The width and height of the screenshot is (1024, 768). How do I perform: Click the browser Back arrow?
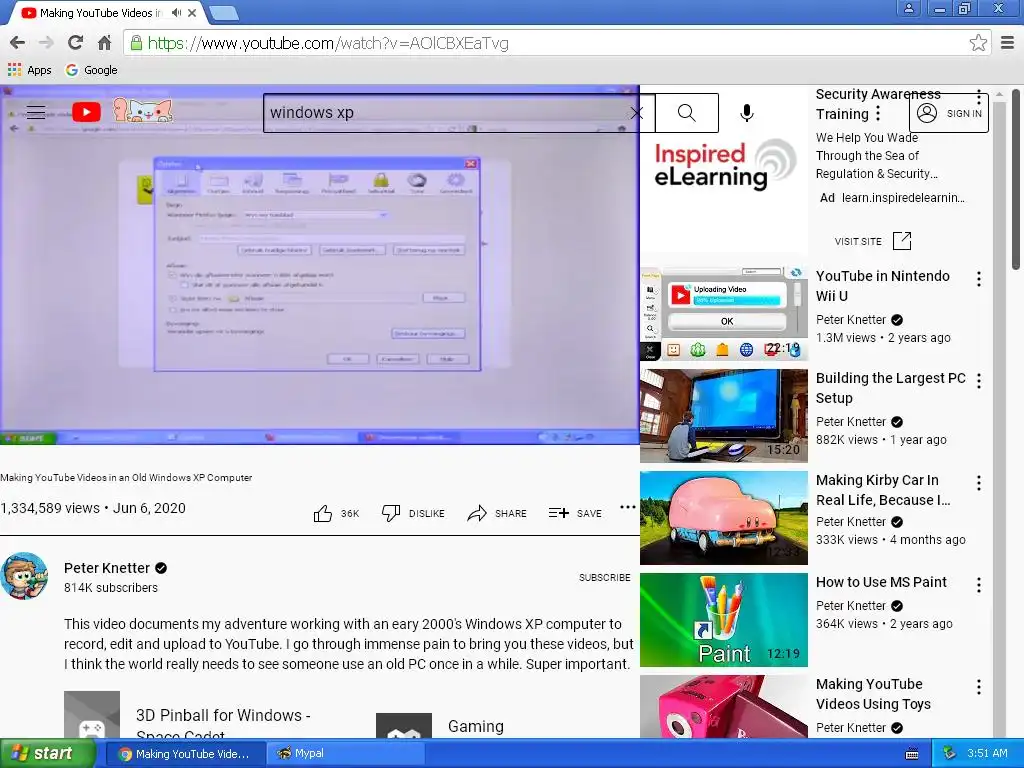(17, 43)
